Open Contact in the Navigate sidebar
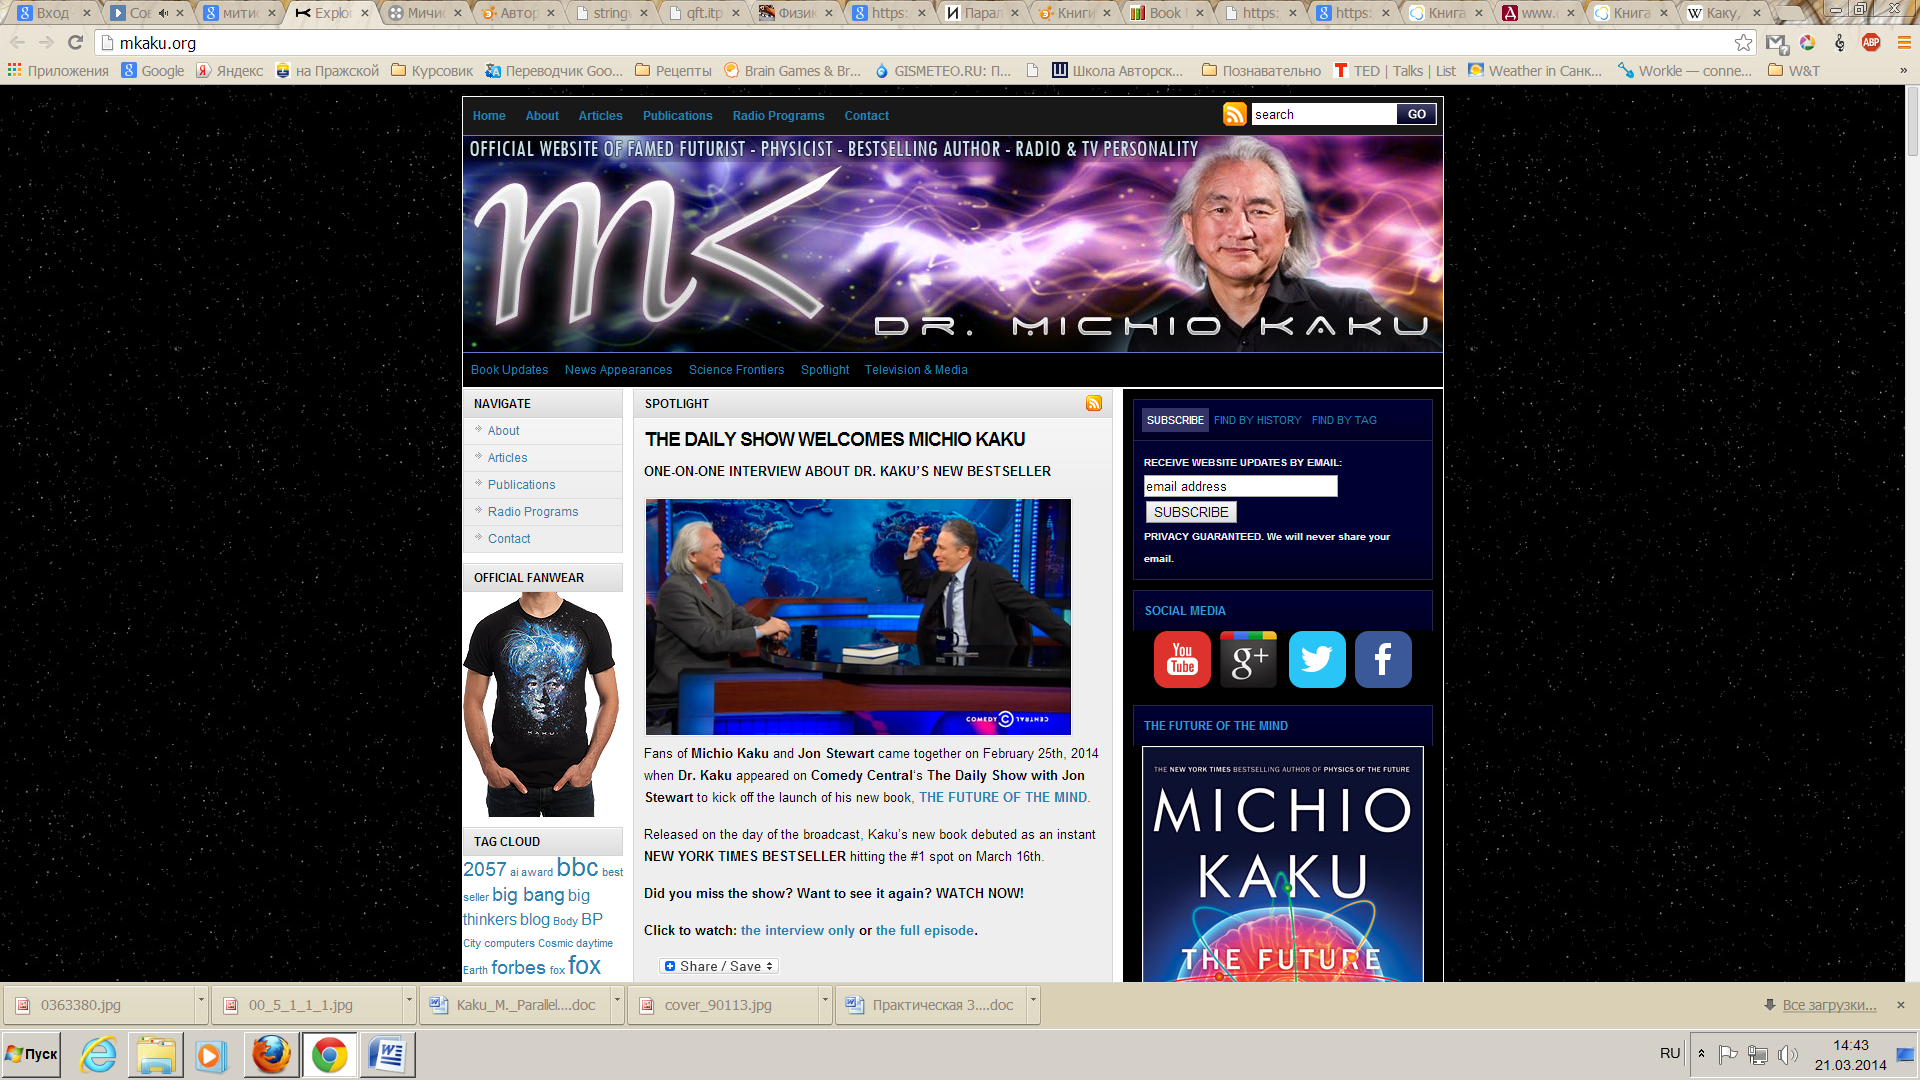1920x1080 pixels. pyautogui.click(x=509, y=539)
